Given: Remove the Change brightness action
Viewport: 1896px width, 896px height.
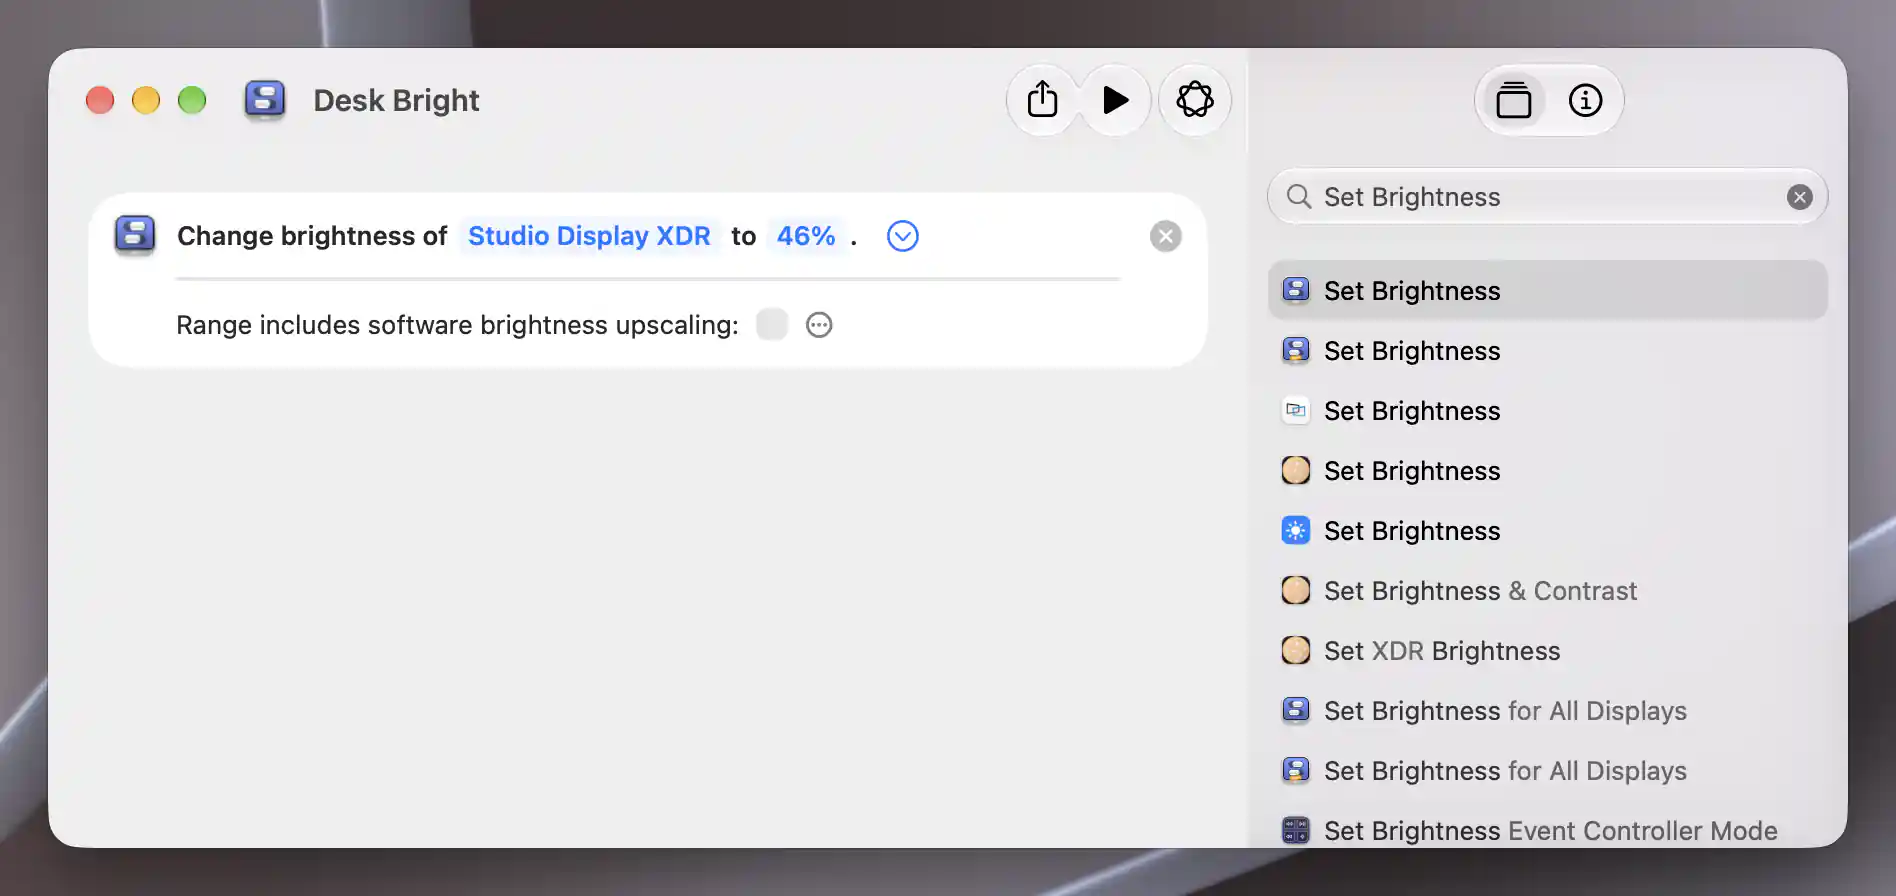Looking at the screenshot, I should (x=1165, y=236).
